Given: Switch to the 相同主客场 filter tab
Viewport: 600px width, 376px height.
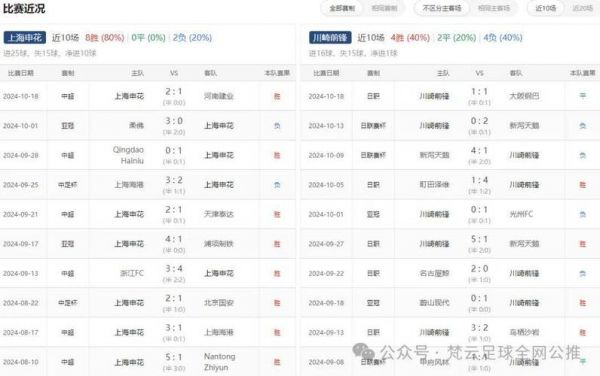Looking at the screenshot, I should [x=494, y=8].
